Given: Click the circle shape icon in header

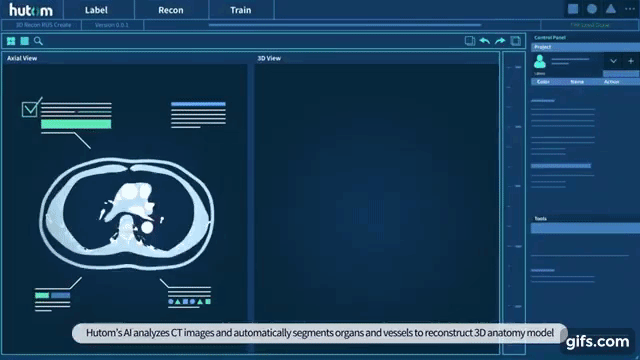Looking at the screenshot, I should [x=592, y=9].
